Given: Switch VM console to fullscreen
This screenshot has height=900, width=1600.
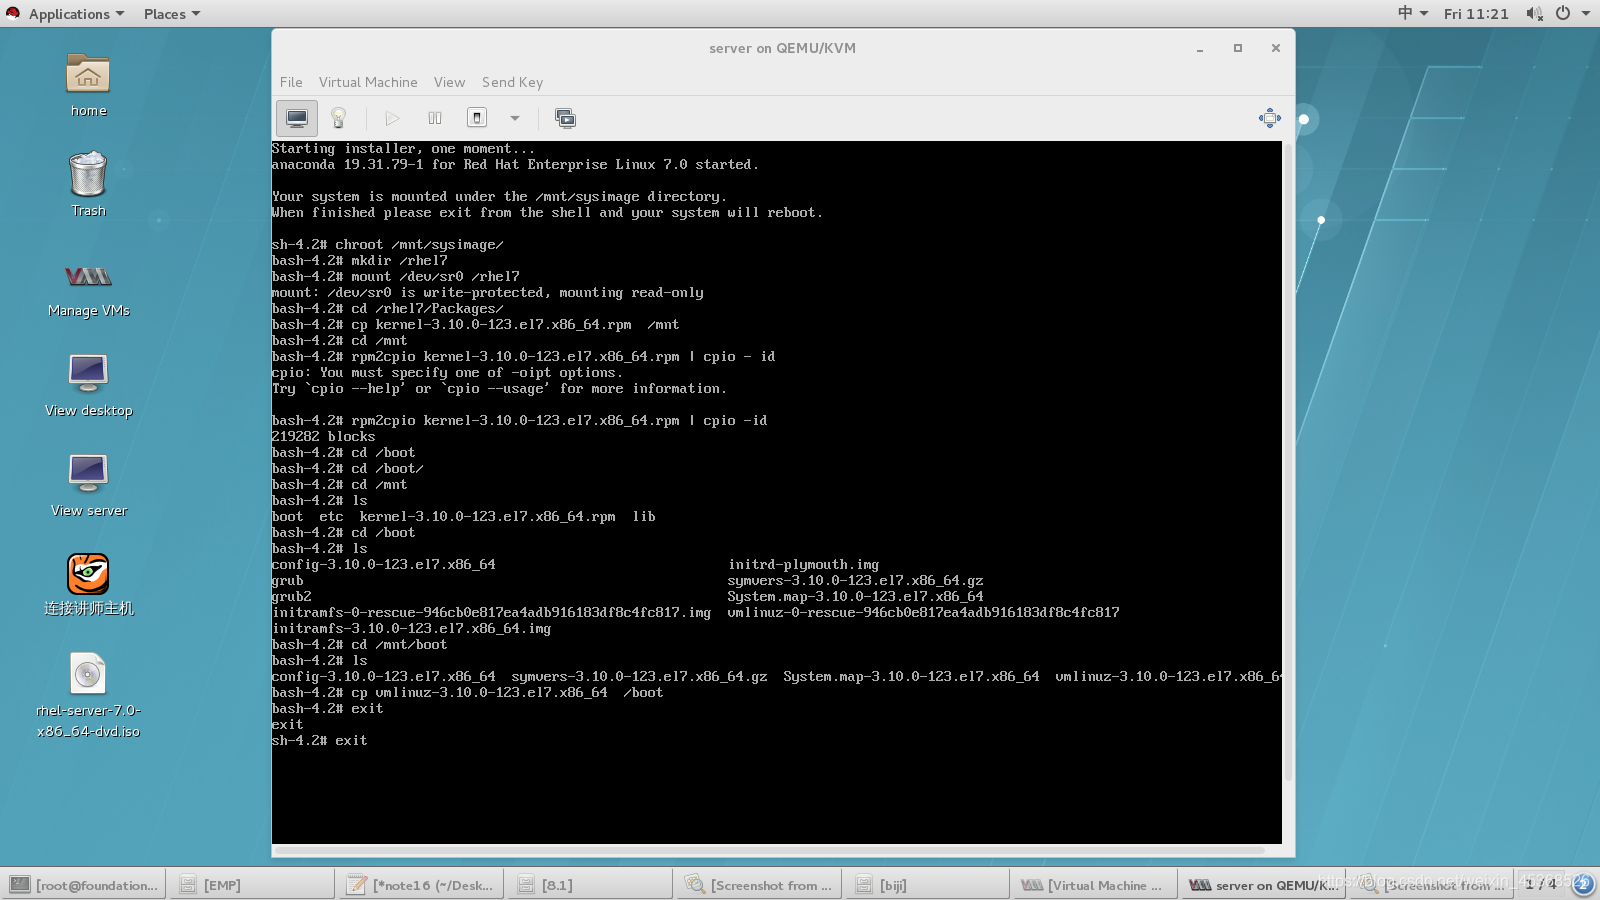Looking at the screenshot, I should (x=1269, y=118).
